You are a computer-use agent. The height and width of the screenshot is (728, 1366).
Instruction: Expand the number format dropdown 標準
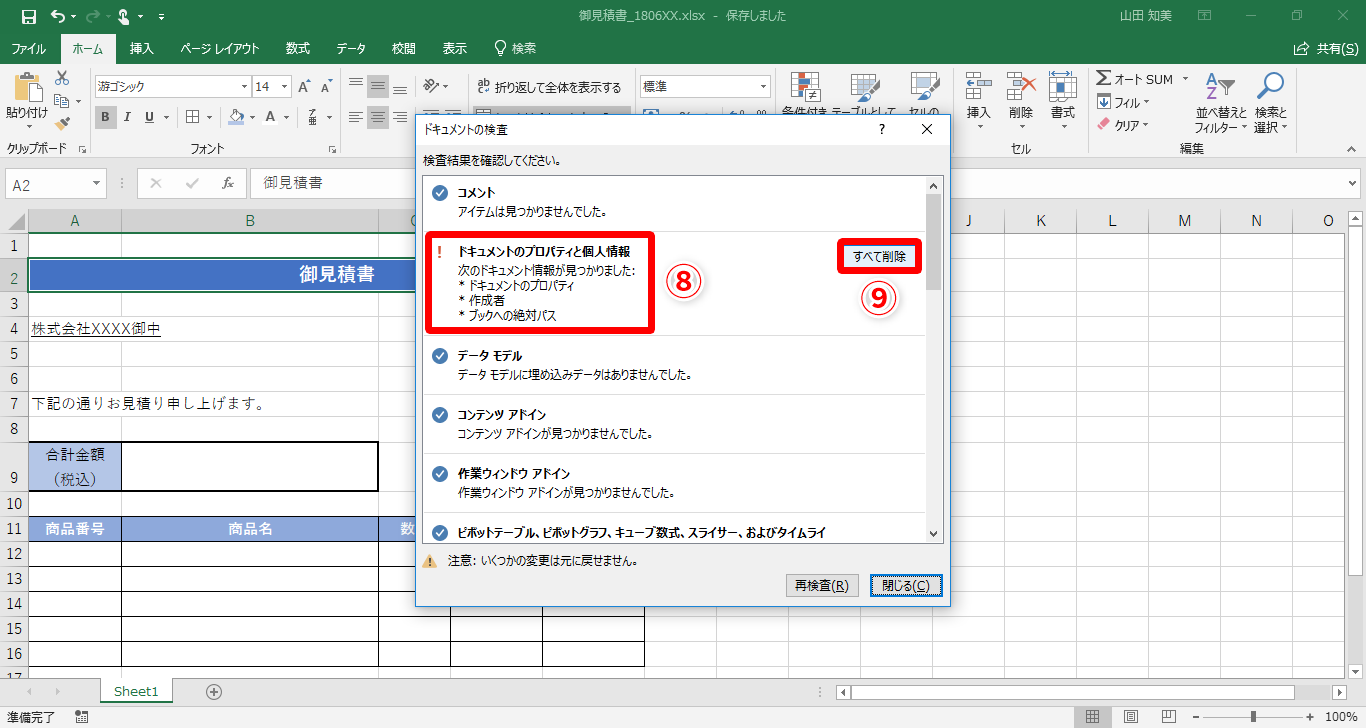[x=763, y=87]
